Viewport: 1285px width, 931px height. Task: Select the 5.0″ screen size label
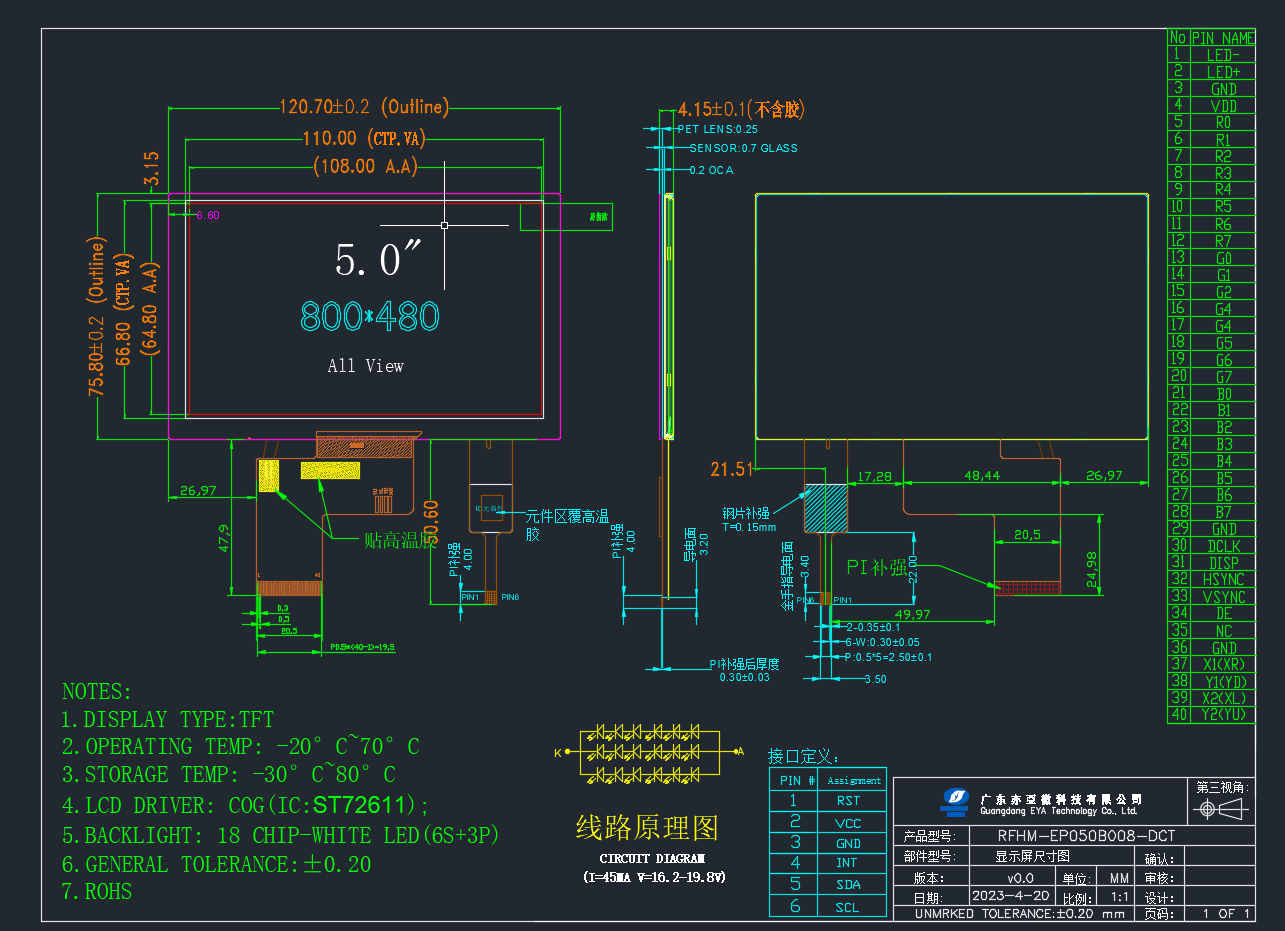point(378,260)
